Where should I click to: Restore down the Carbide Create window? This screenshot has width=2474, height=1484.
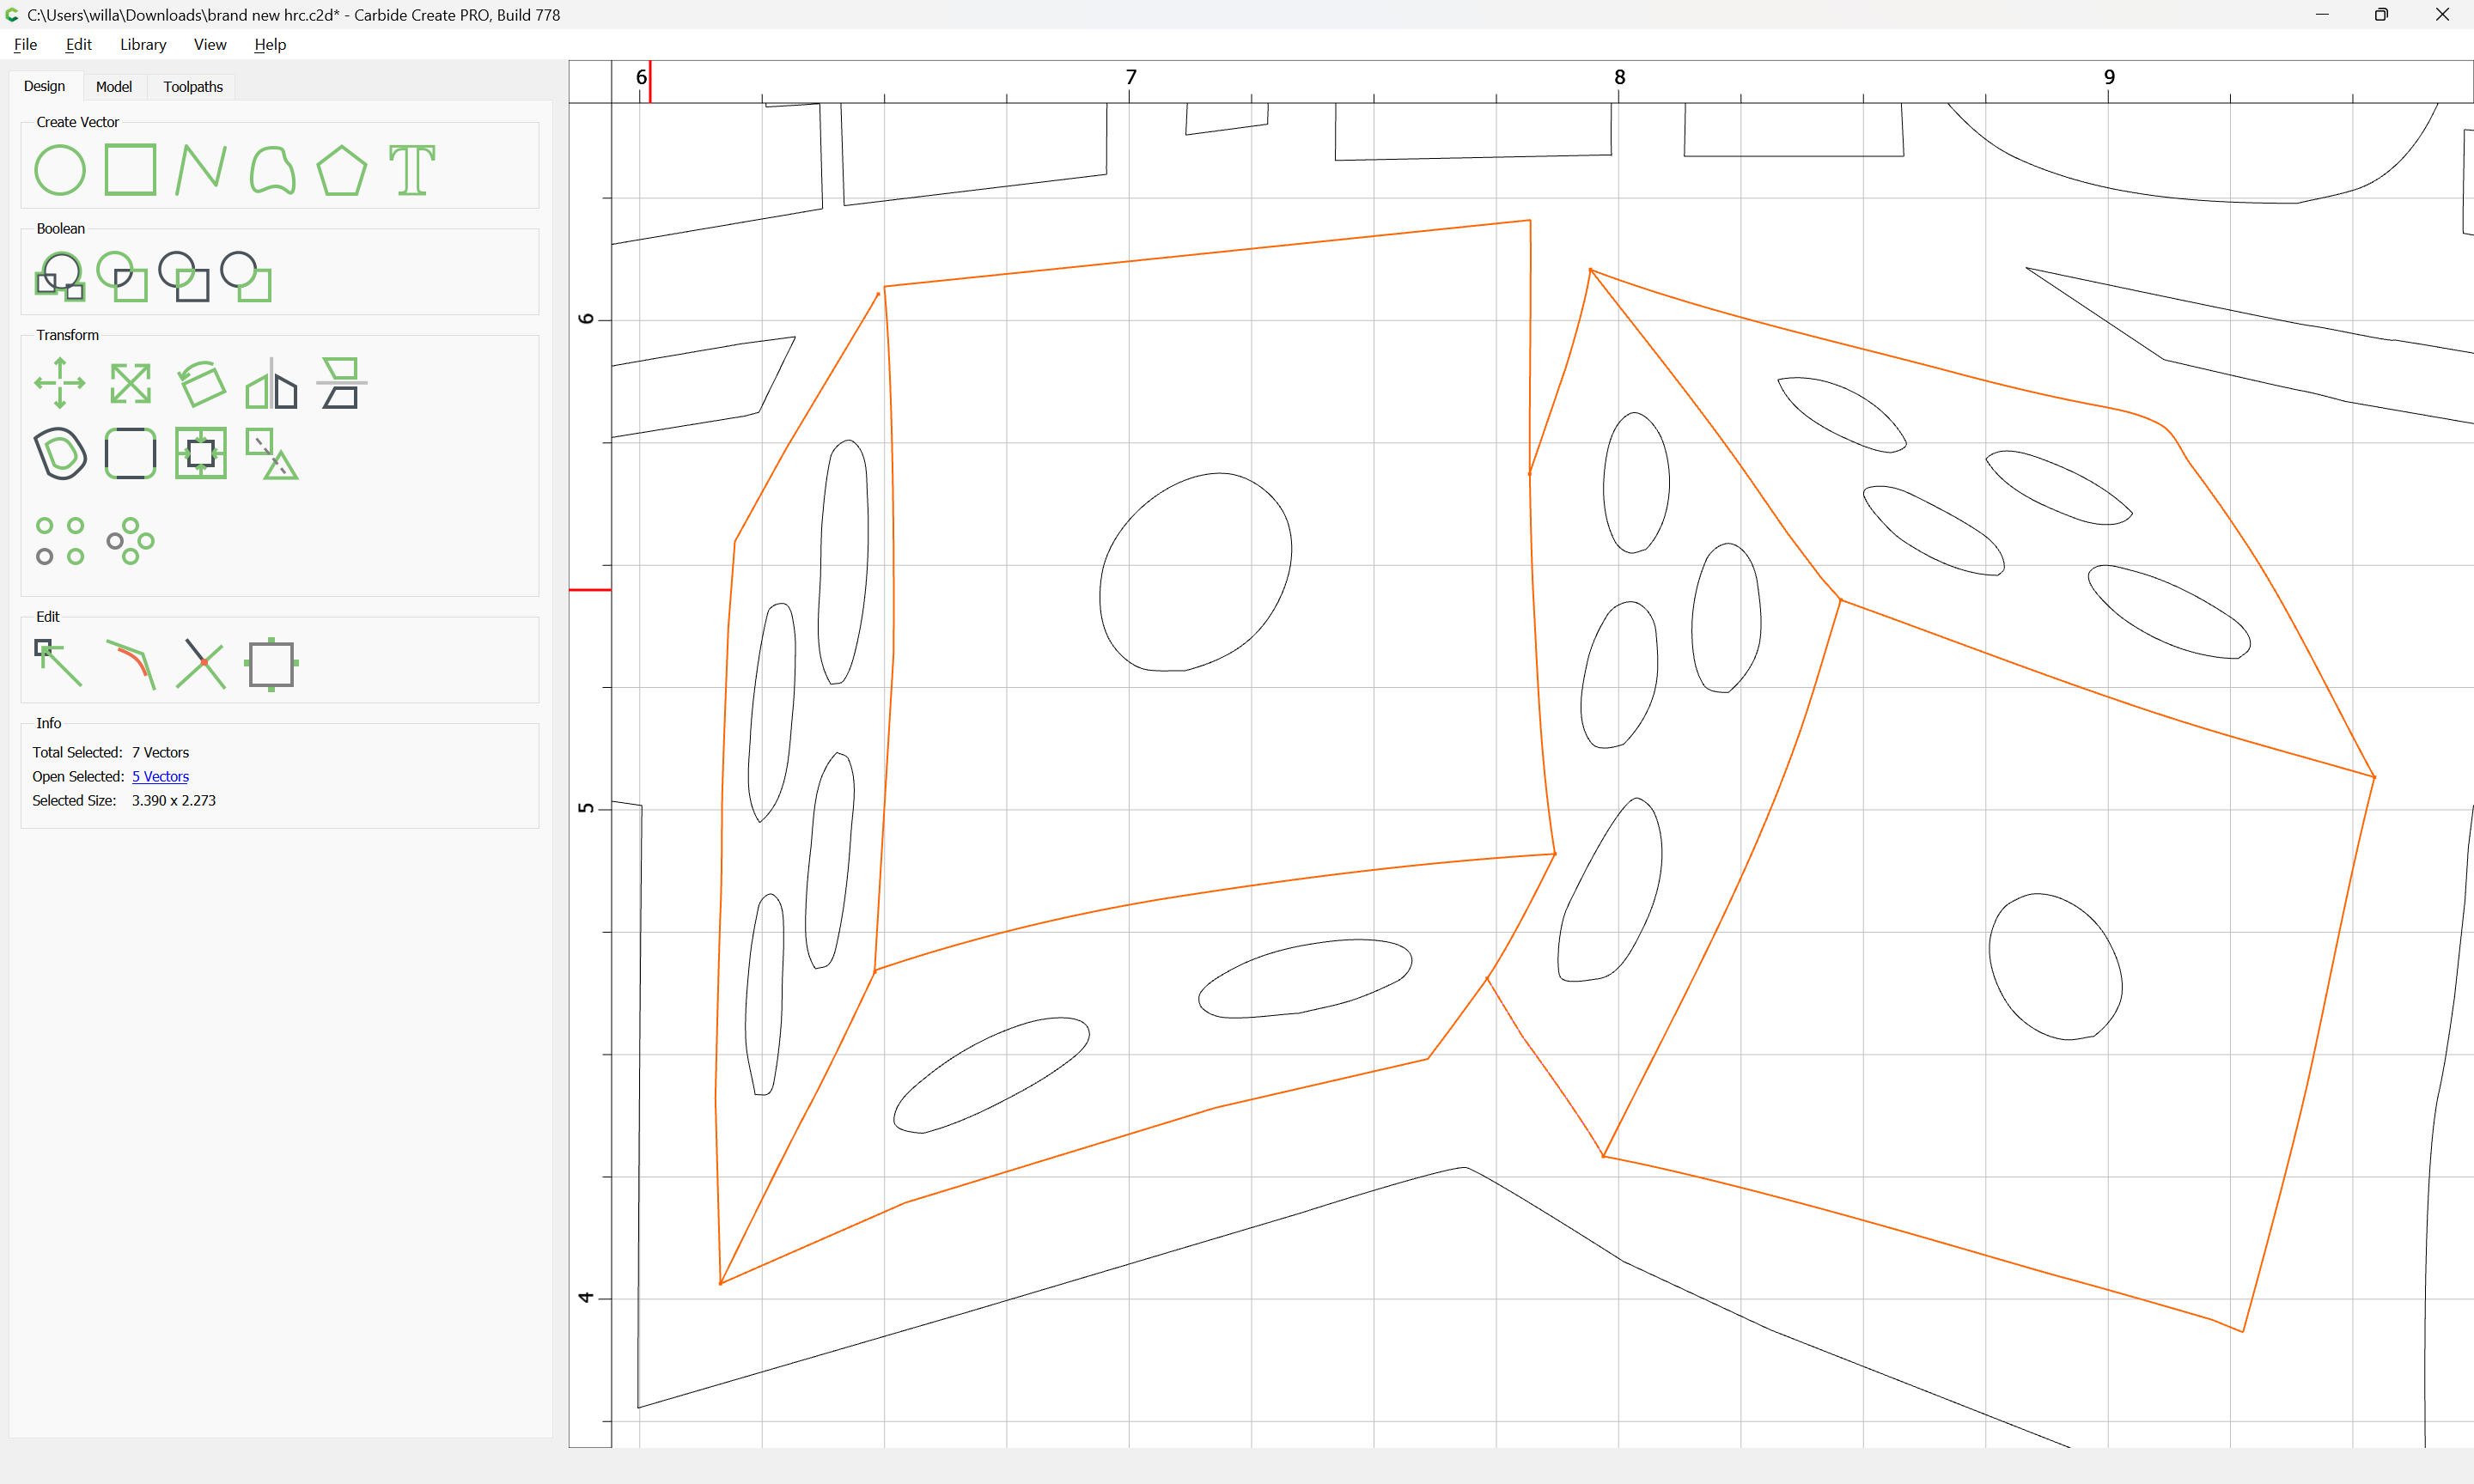tap(2381, 14)
